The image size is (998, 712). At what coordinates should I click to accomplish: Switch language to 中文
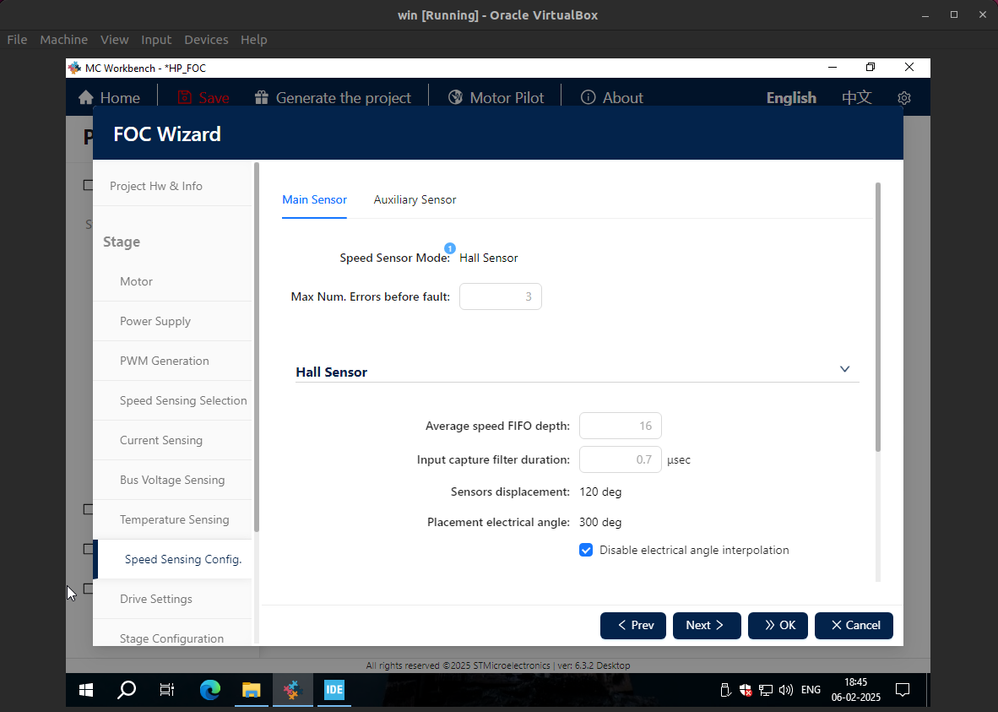[x=857, y=97]
